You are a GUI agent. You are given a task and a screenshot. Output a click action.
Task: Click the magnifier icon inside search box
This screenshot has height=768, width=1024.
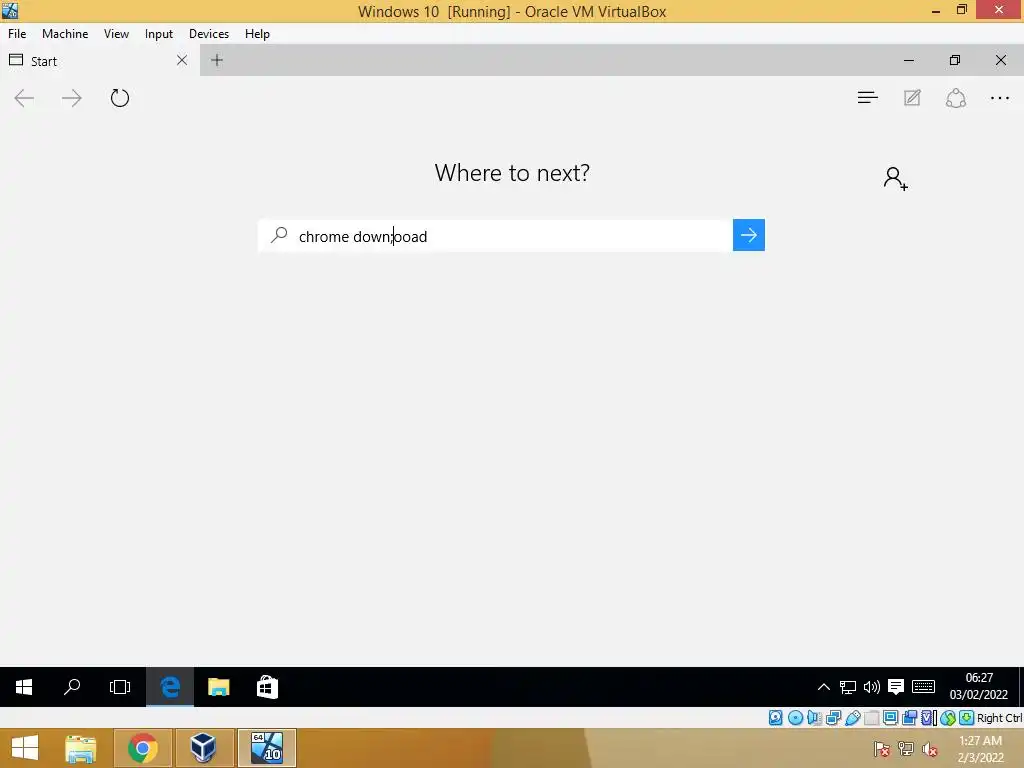pyautogui.click(x=280, y=234)
